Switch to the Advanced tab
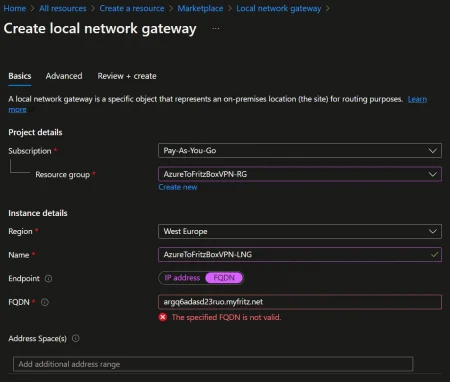 (x=64, y=76)
